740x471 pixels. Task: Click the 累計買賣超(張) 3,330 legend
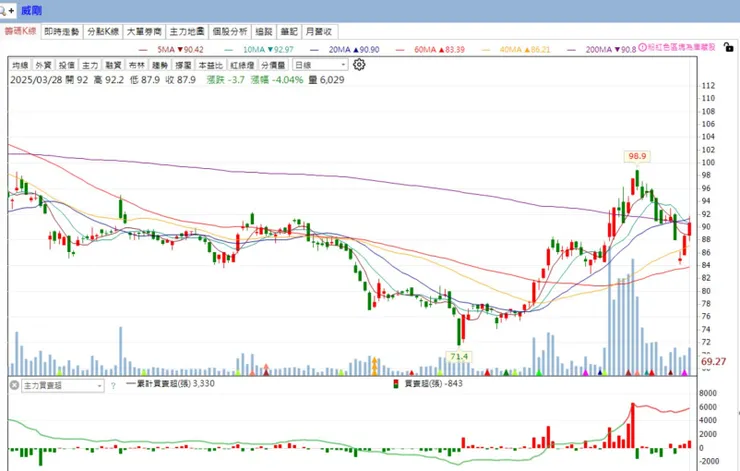click(x=170, y=384)
